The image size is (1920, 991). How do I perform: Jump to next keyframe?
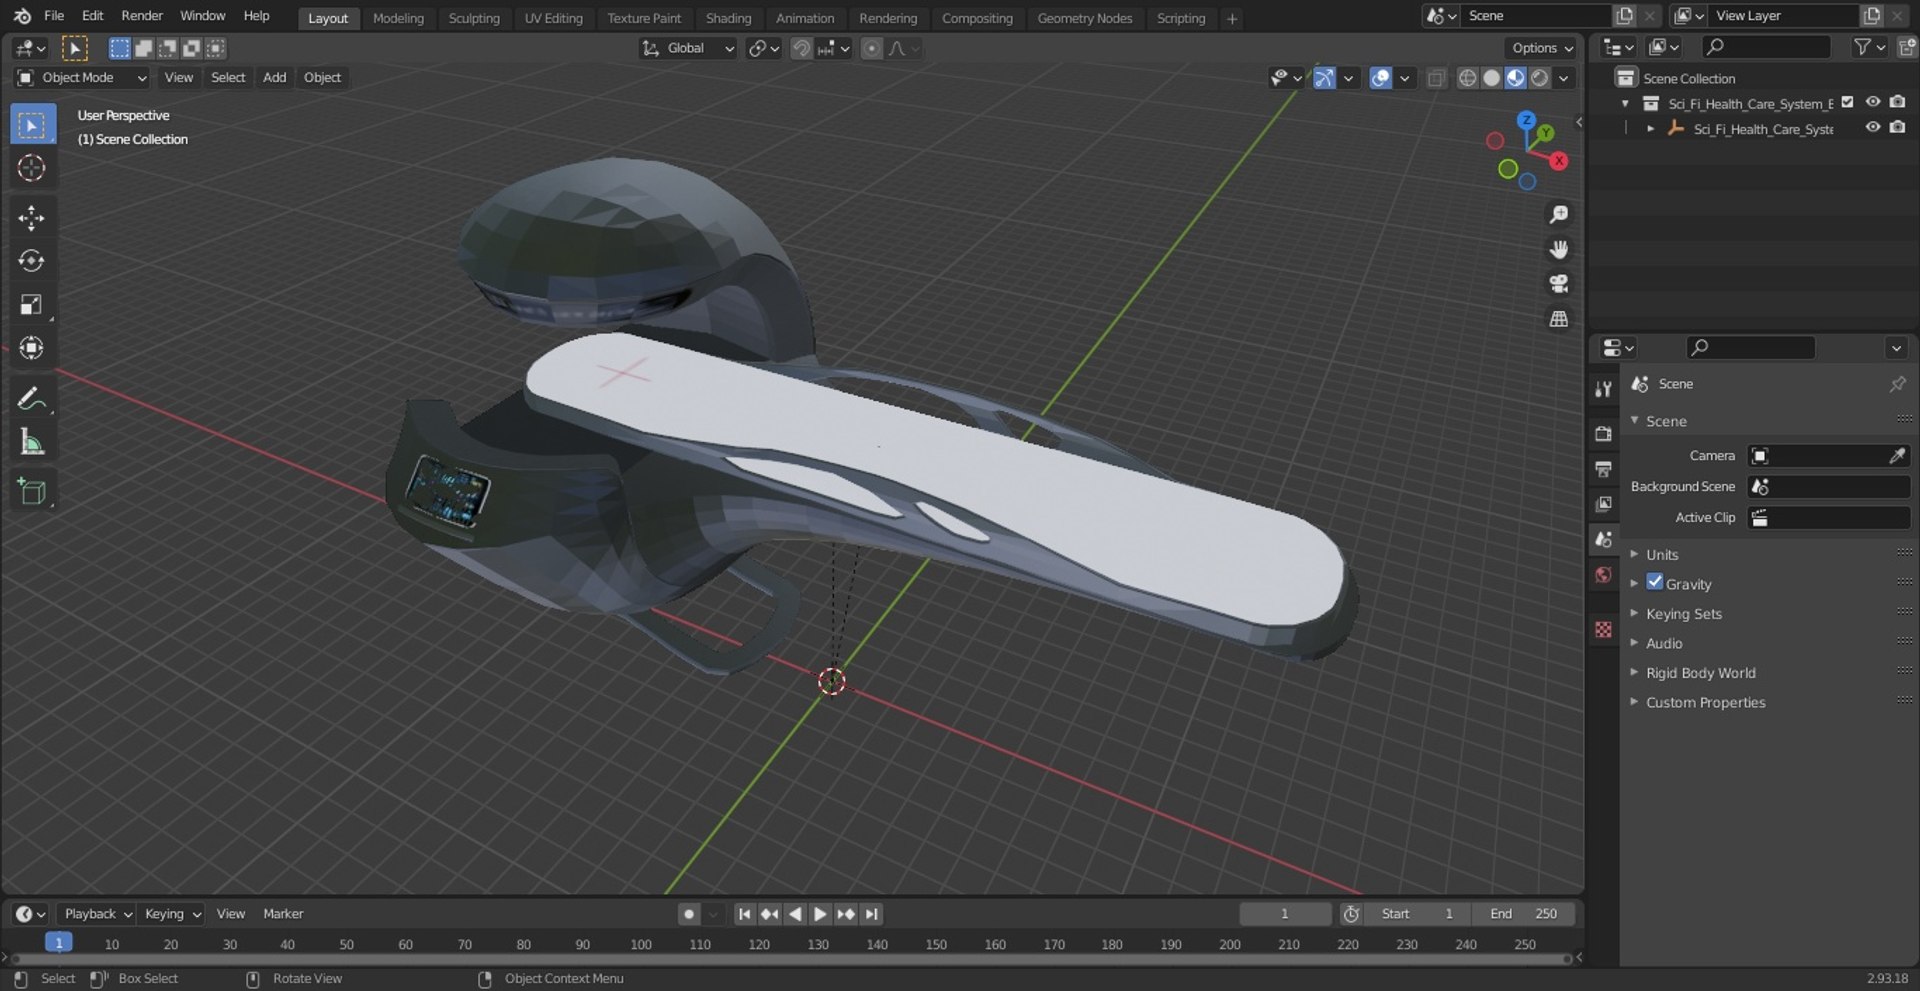click(846, 914)
